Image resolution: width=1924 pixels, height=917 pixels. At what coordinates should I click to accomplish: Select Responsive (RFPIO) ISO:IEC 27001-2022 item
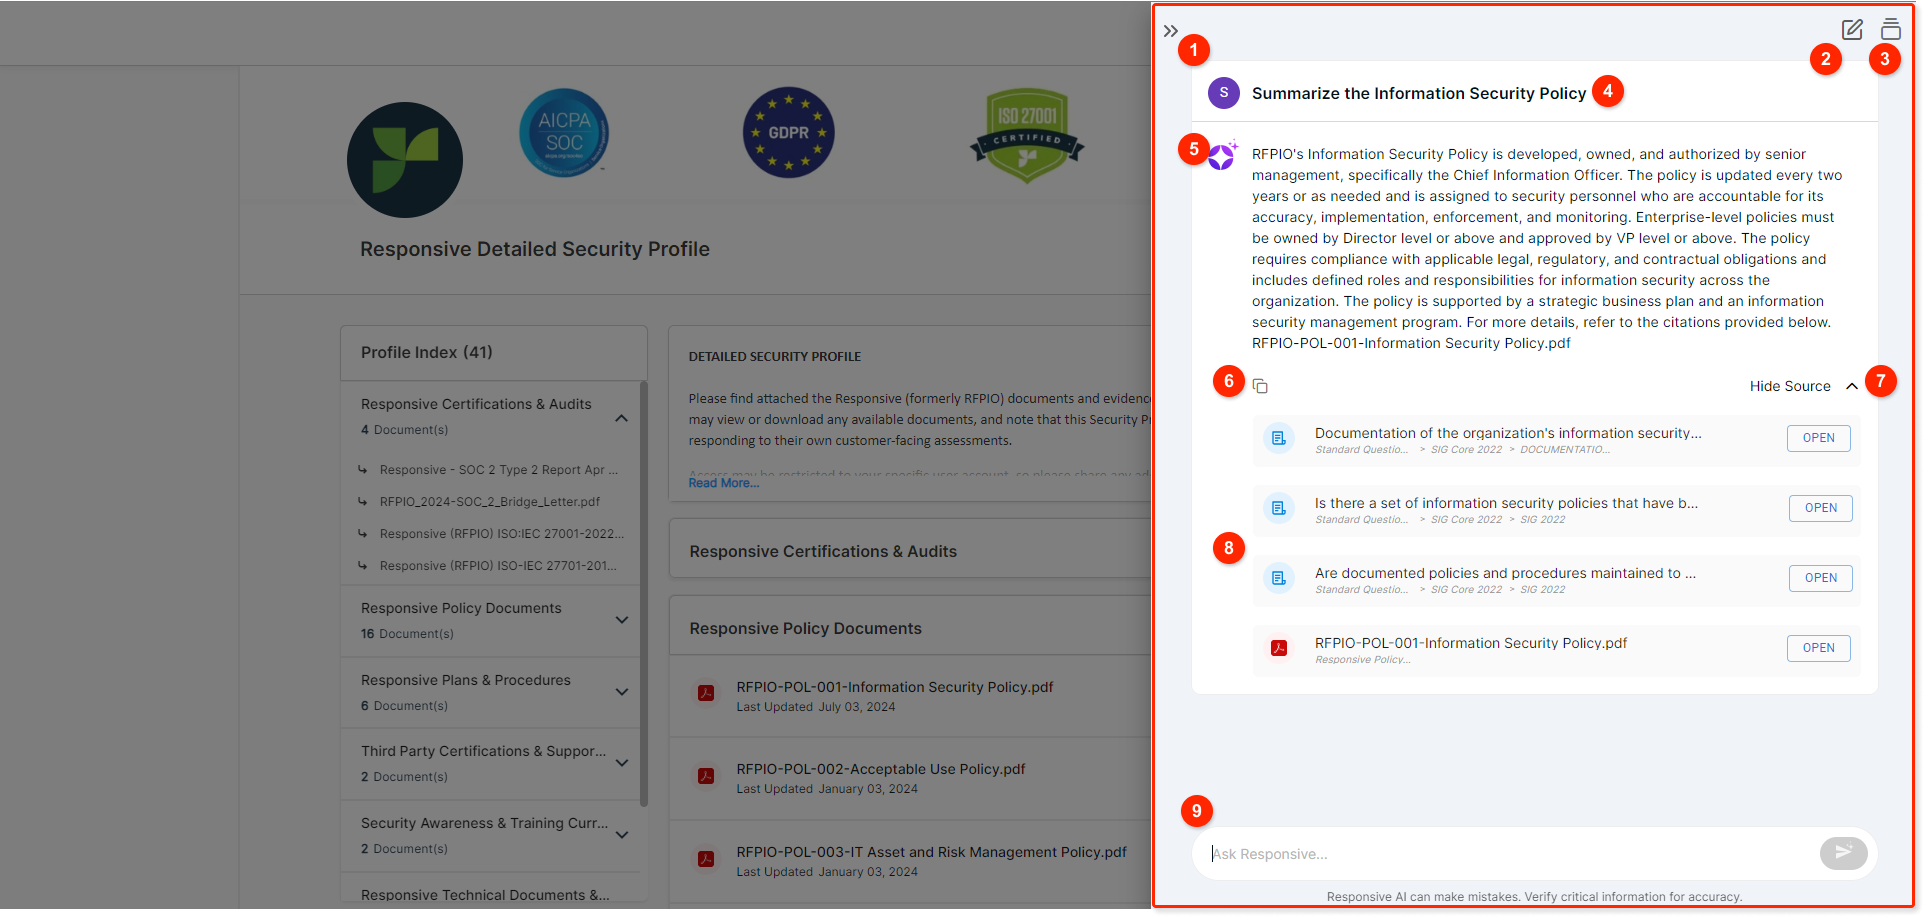pos(501,534)
